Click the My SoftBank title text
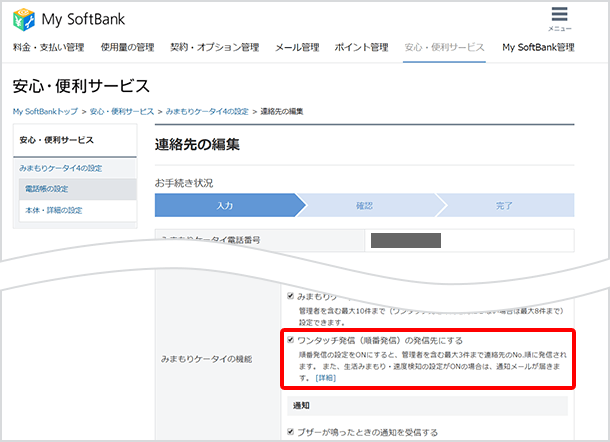This screenshot has height=442, width=610. click(x=83, y=19)
